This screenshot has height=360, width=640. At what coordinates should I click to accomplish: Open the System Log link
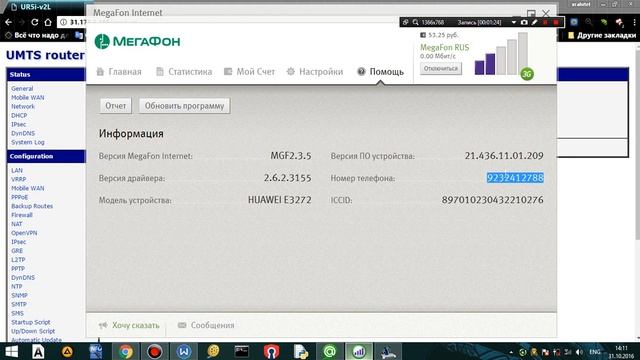(27, 142)
